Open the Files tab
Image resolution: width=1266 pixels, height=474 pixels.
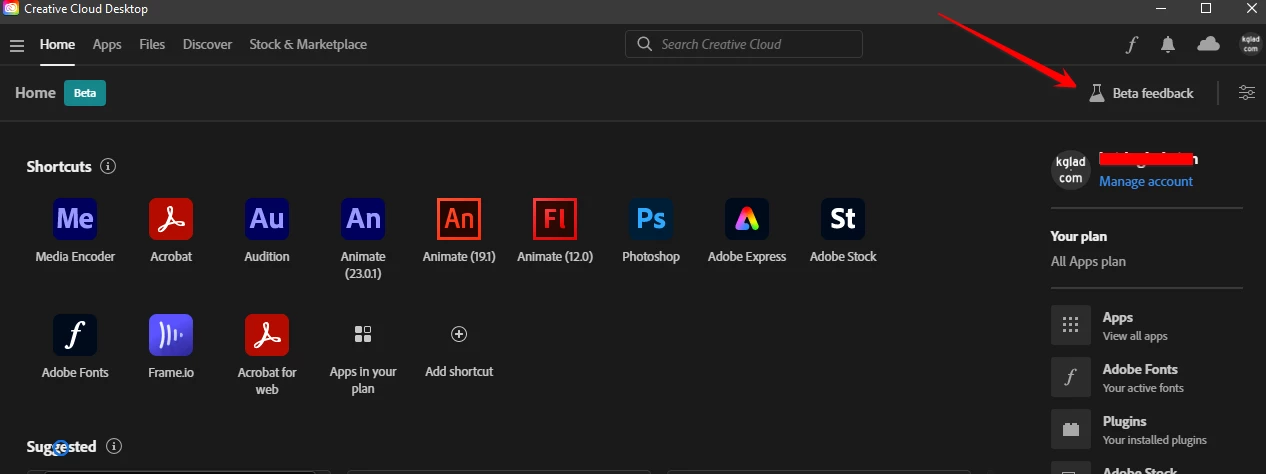pos(152,44)
